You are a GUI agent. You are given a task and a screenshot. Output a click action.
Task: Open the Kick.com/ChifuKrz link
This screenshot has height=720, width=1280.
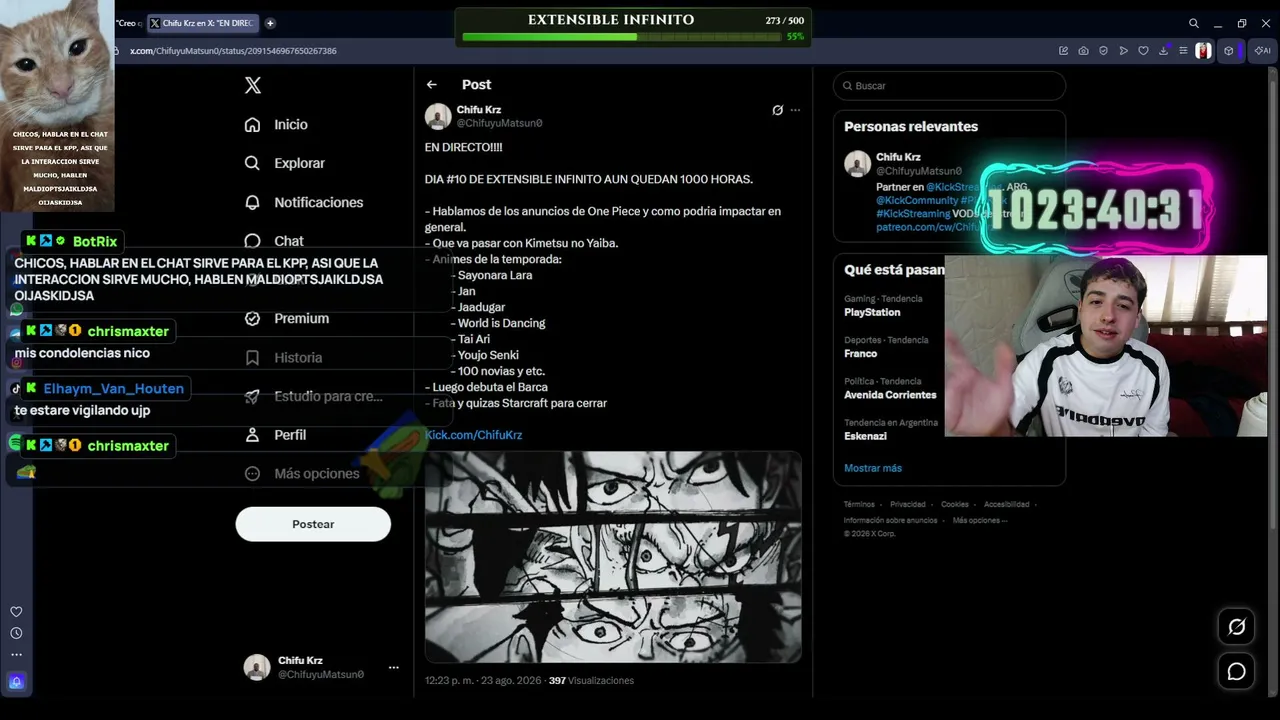pos(473,435)
